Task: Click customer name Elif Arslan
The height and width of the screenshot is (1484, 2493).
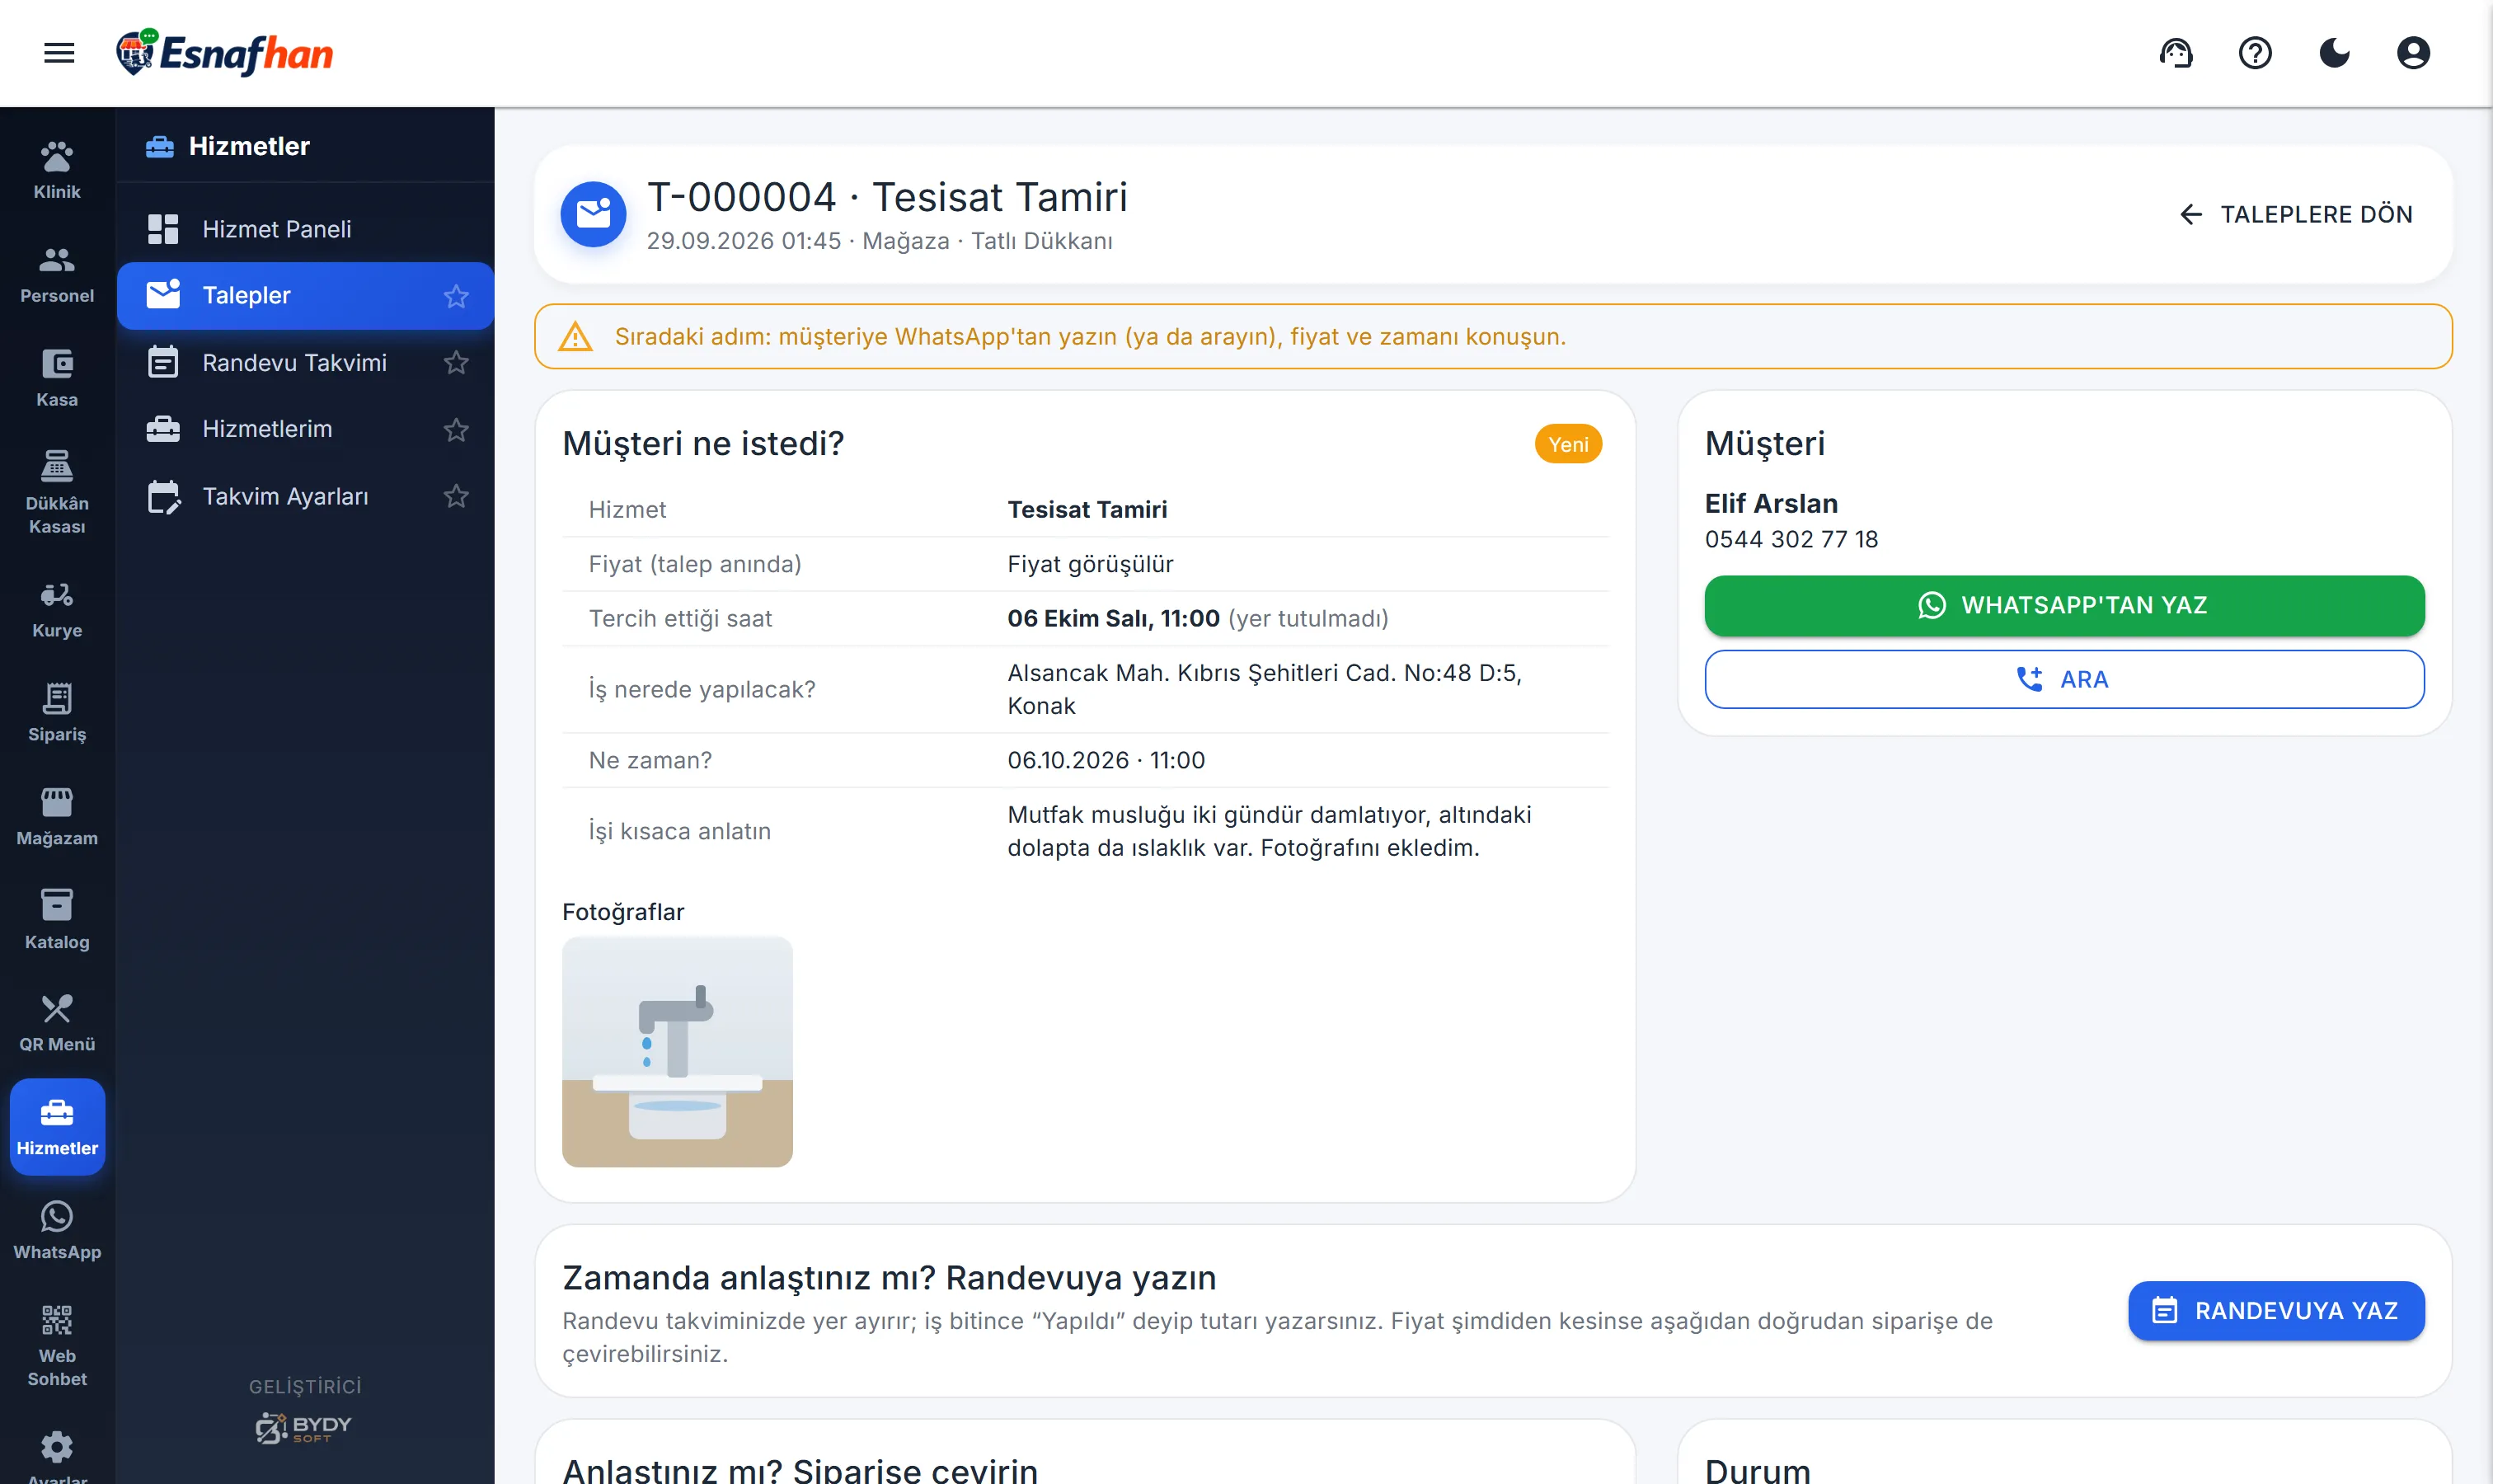Action: coord(1771,503)
